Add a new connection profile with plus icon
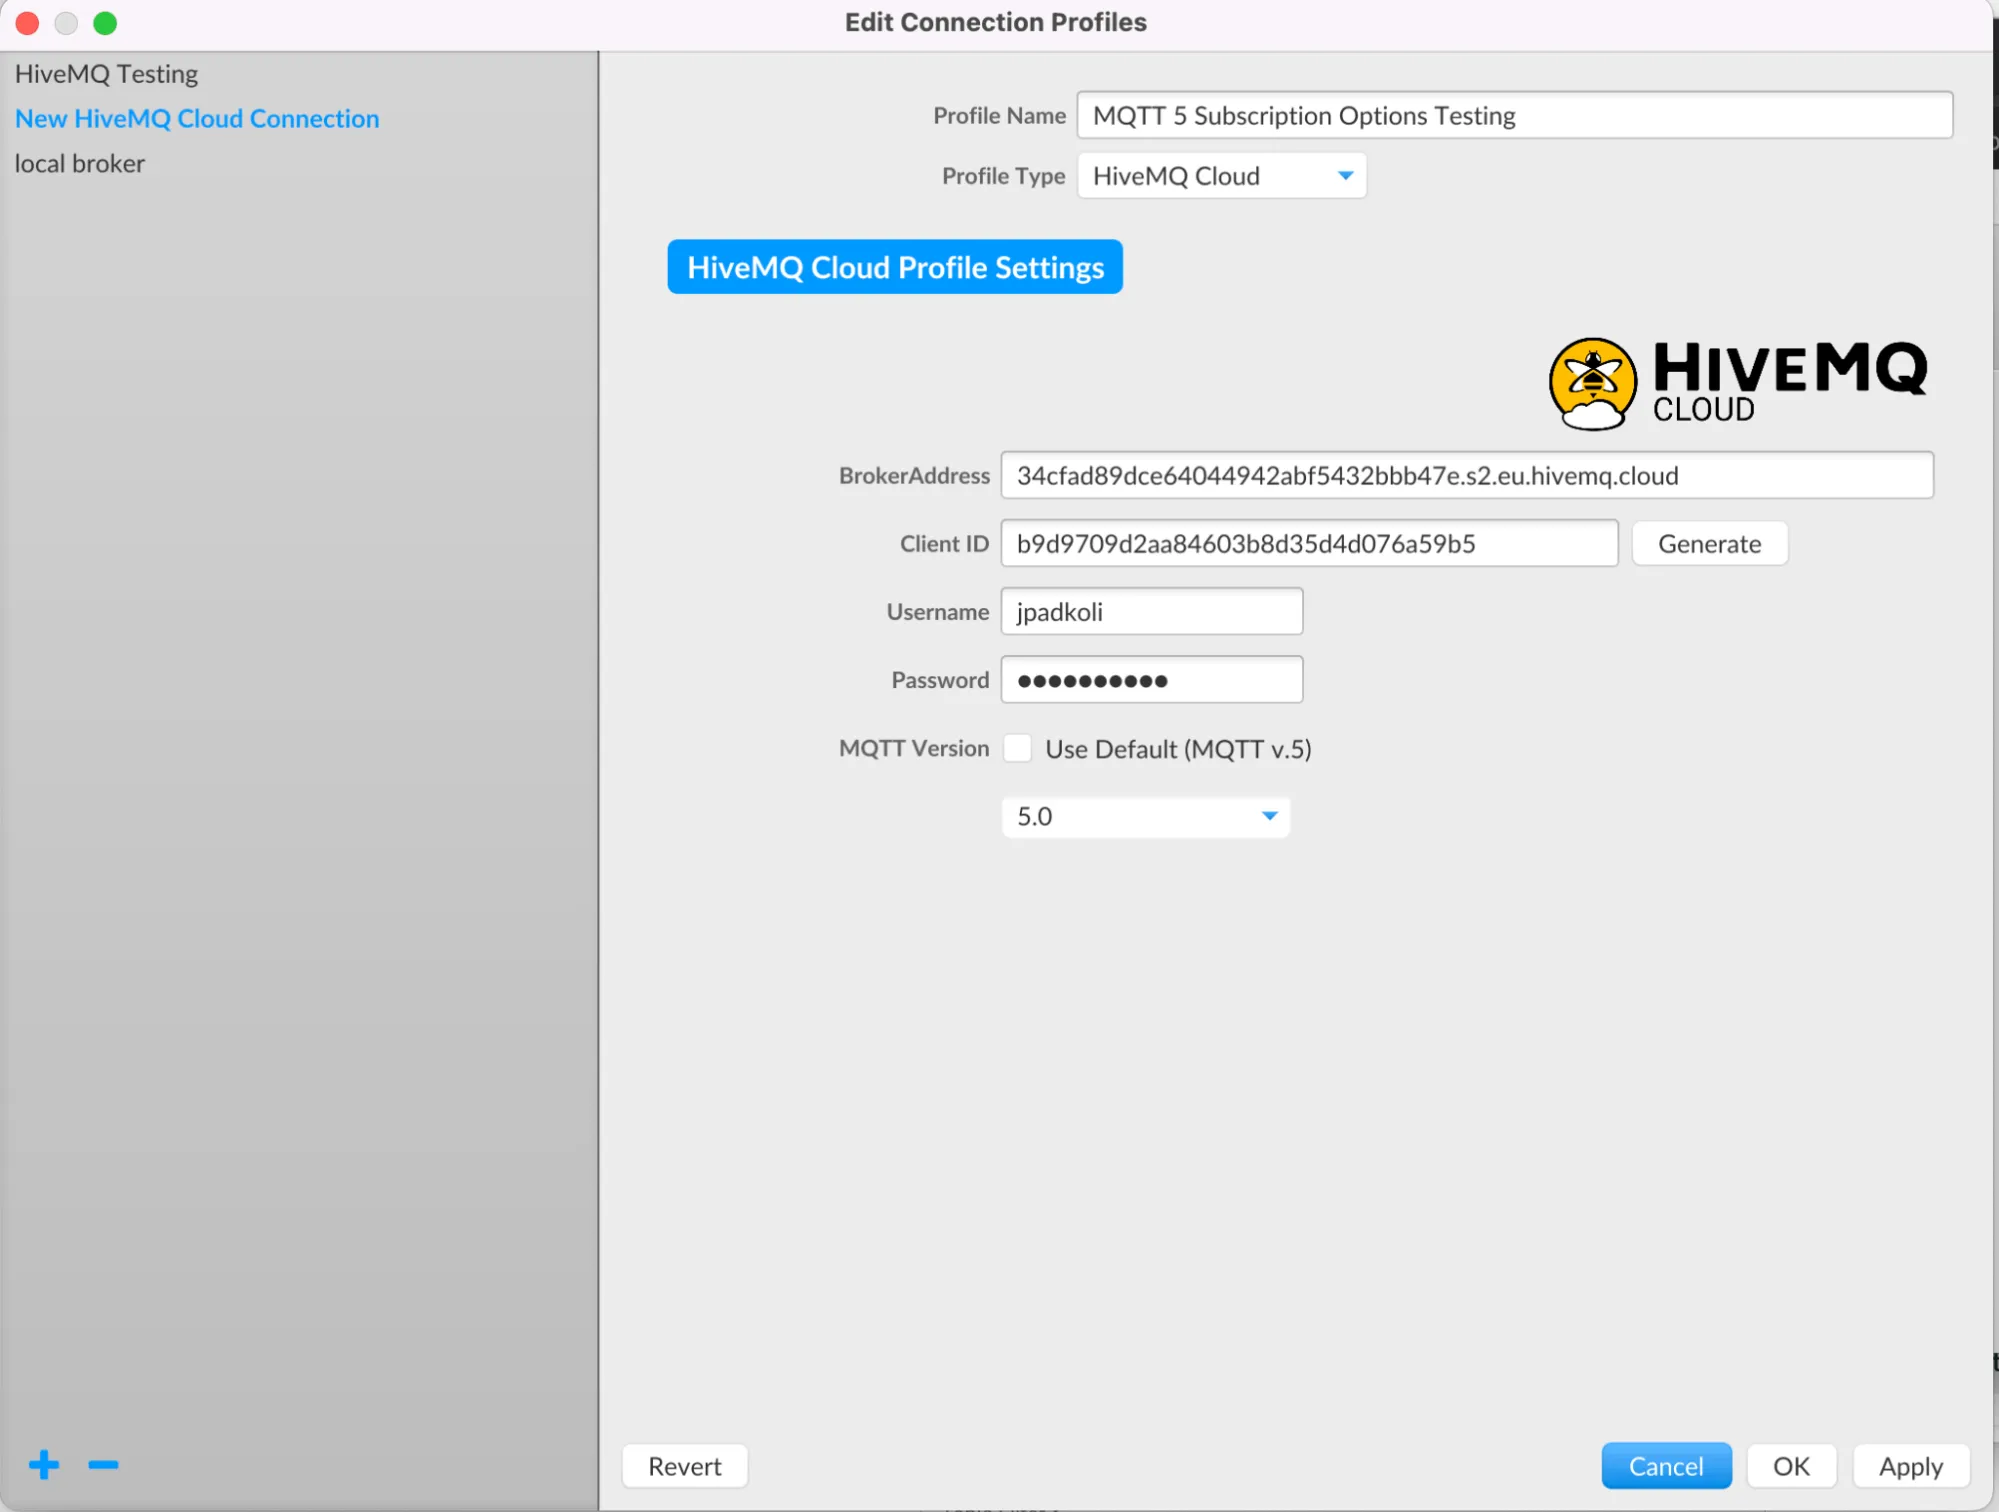1999x1512 pixels. point(44,1466)
